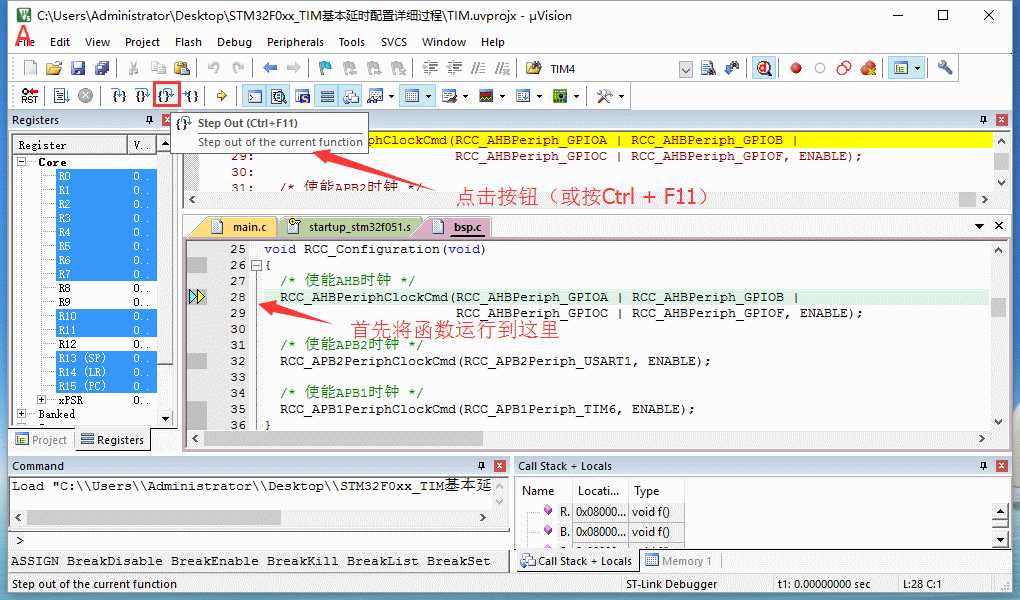Viewport: 1020px width, 600px height.
Task: Click the Reset CPU (RST) button
Action: point(29,96)
